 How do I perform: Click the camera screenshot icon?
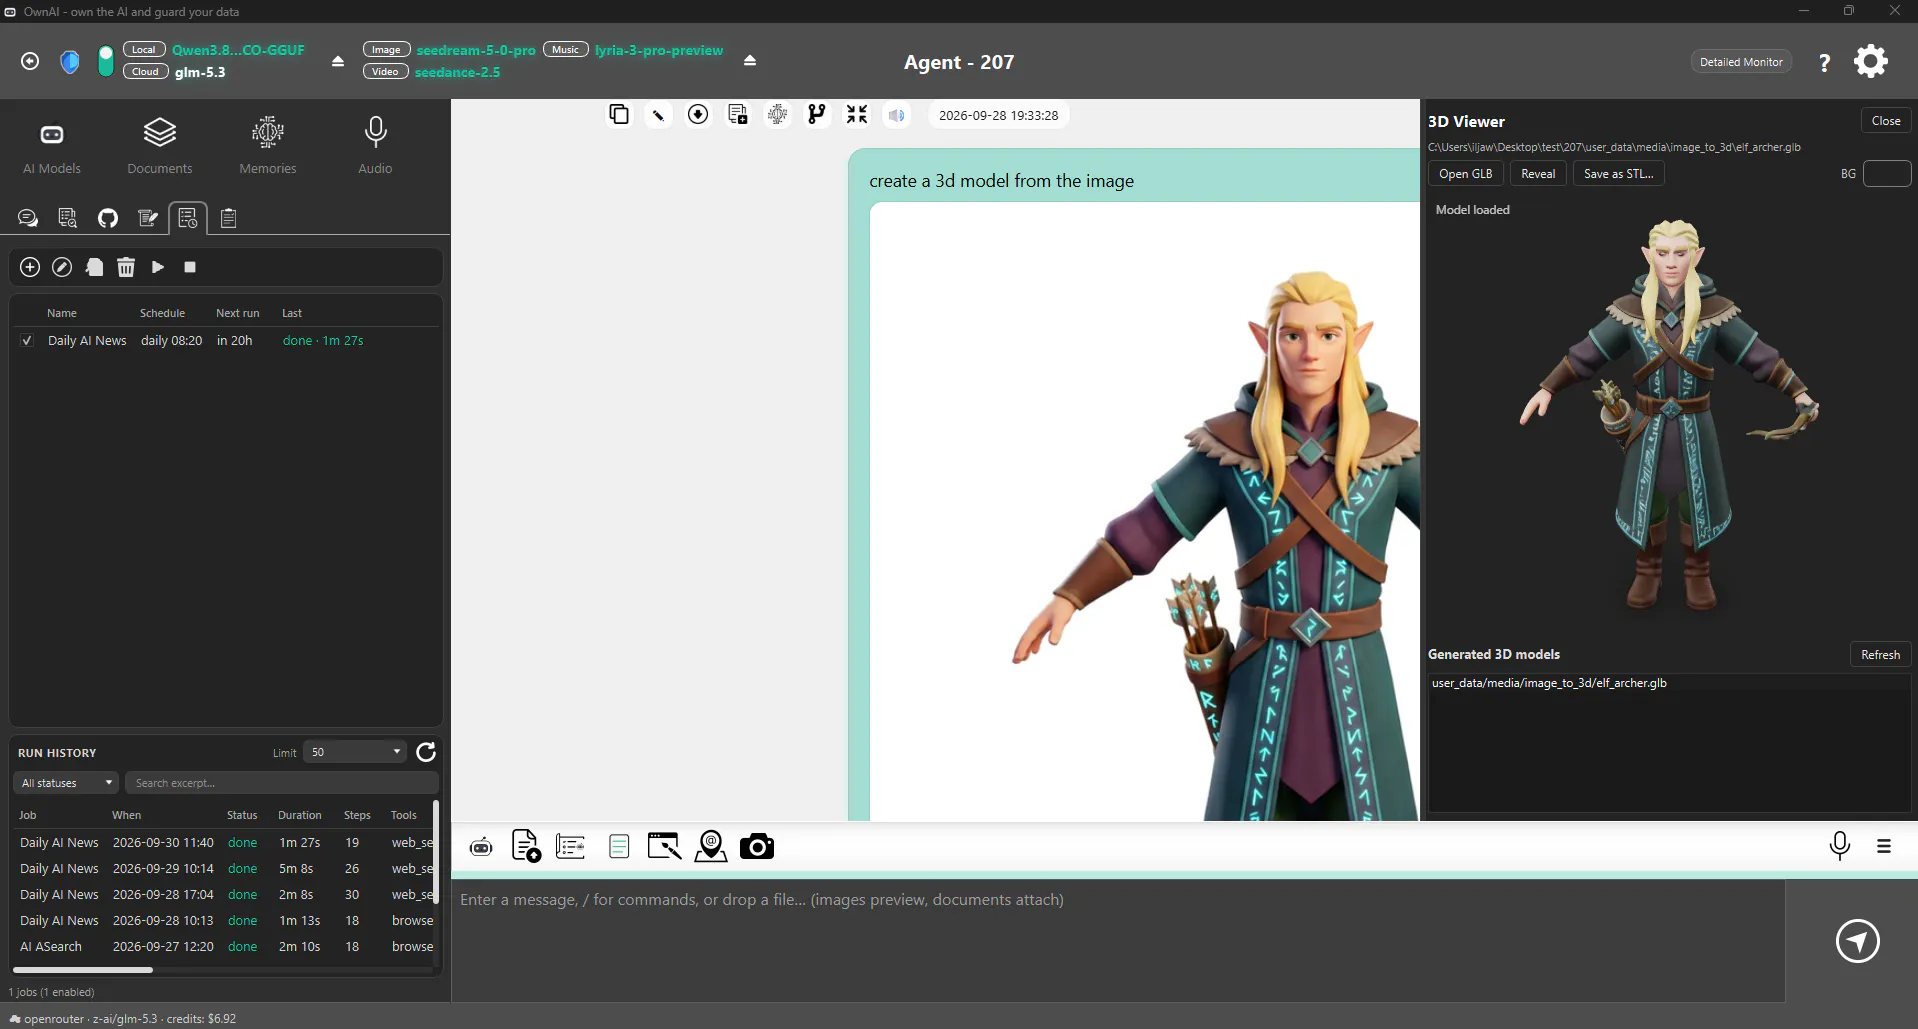pos(757,847)
